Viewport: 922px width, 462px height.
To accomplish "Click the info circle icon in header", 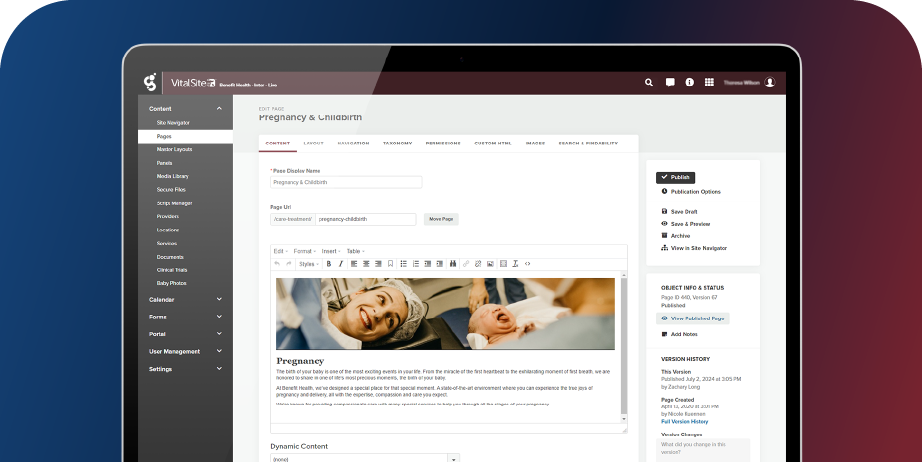I will (689, 83).
